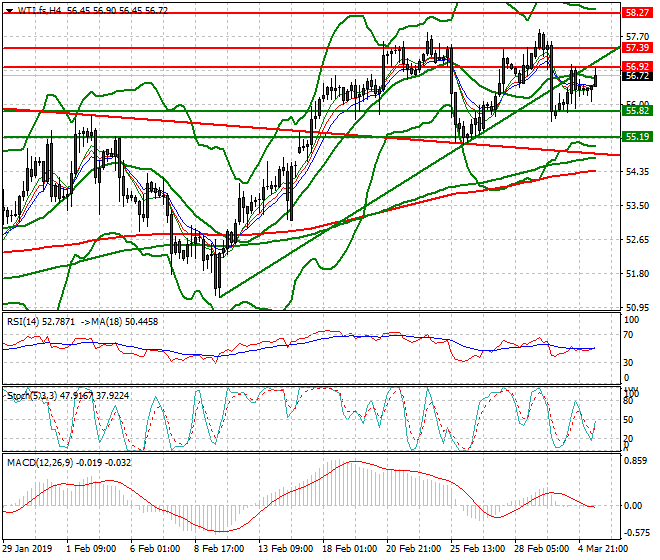The height and width of the screenshot is (560, 660).
Task: Click the 1 Feb 09:00 time label
Action: pos(91,549)
